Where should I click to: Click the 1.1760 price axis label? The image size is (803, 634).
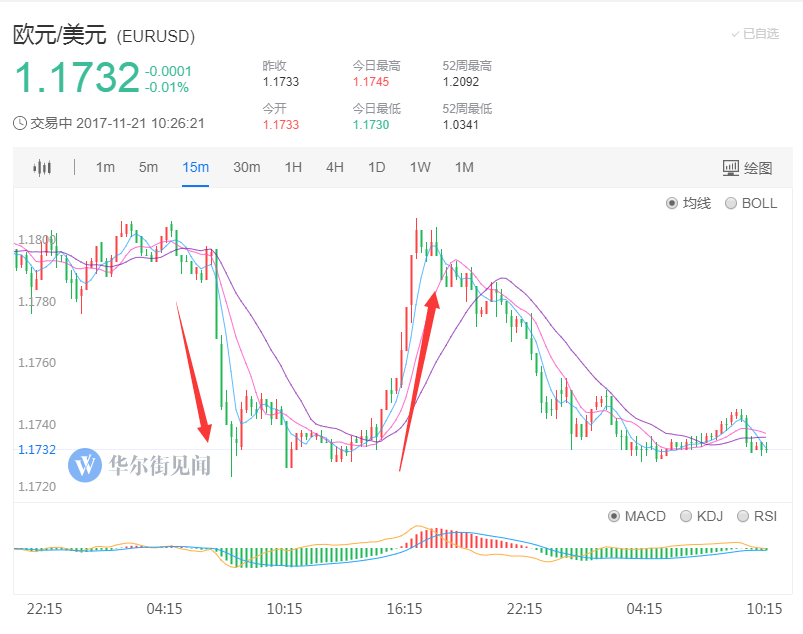tap(37, 363)
